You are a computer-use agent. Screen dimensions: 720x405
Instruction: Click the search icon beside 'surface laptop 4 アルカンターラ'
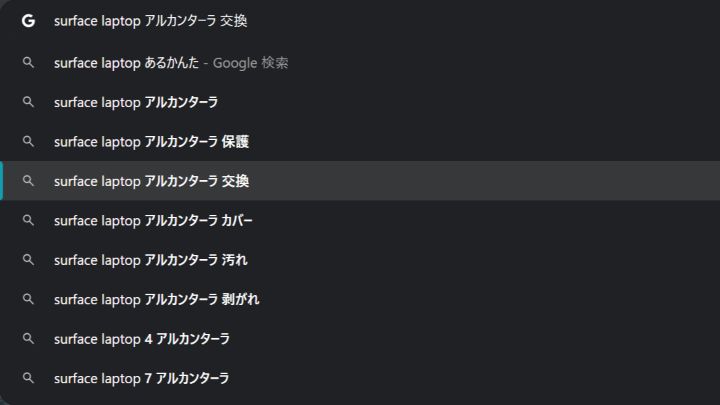[x=28, y=339]
